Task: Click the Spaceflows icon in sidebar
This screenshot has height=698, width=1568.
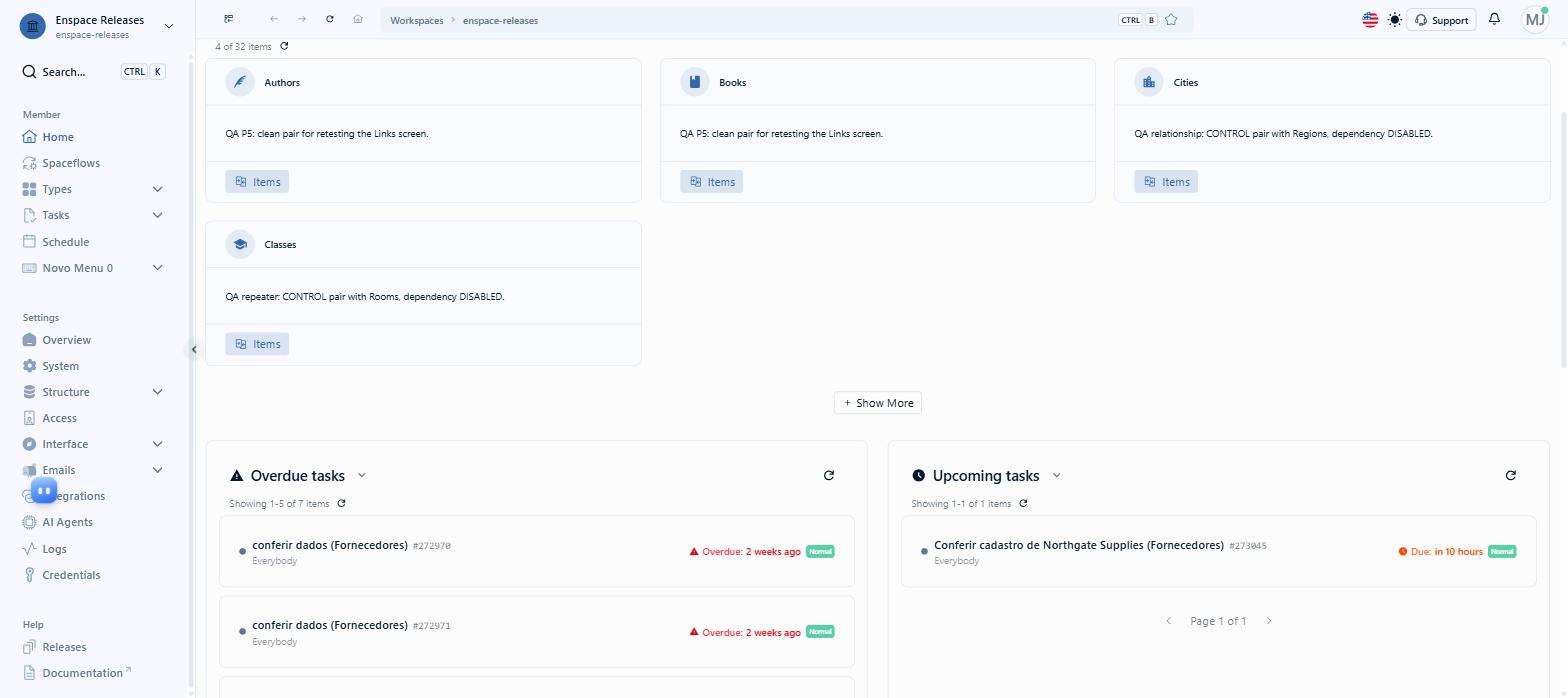Action: tap(29, 163)
